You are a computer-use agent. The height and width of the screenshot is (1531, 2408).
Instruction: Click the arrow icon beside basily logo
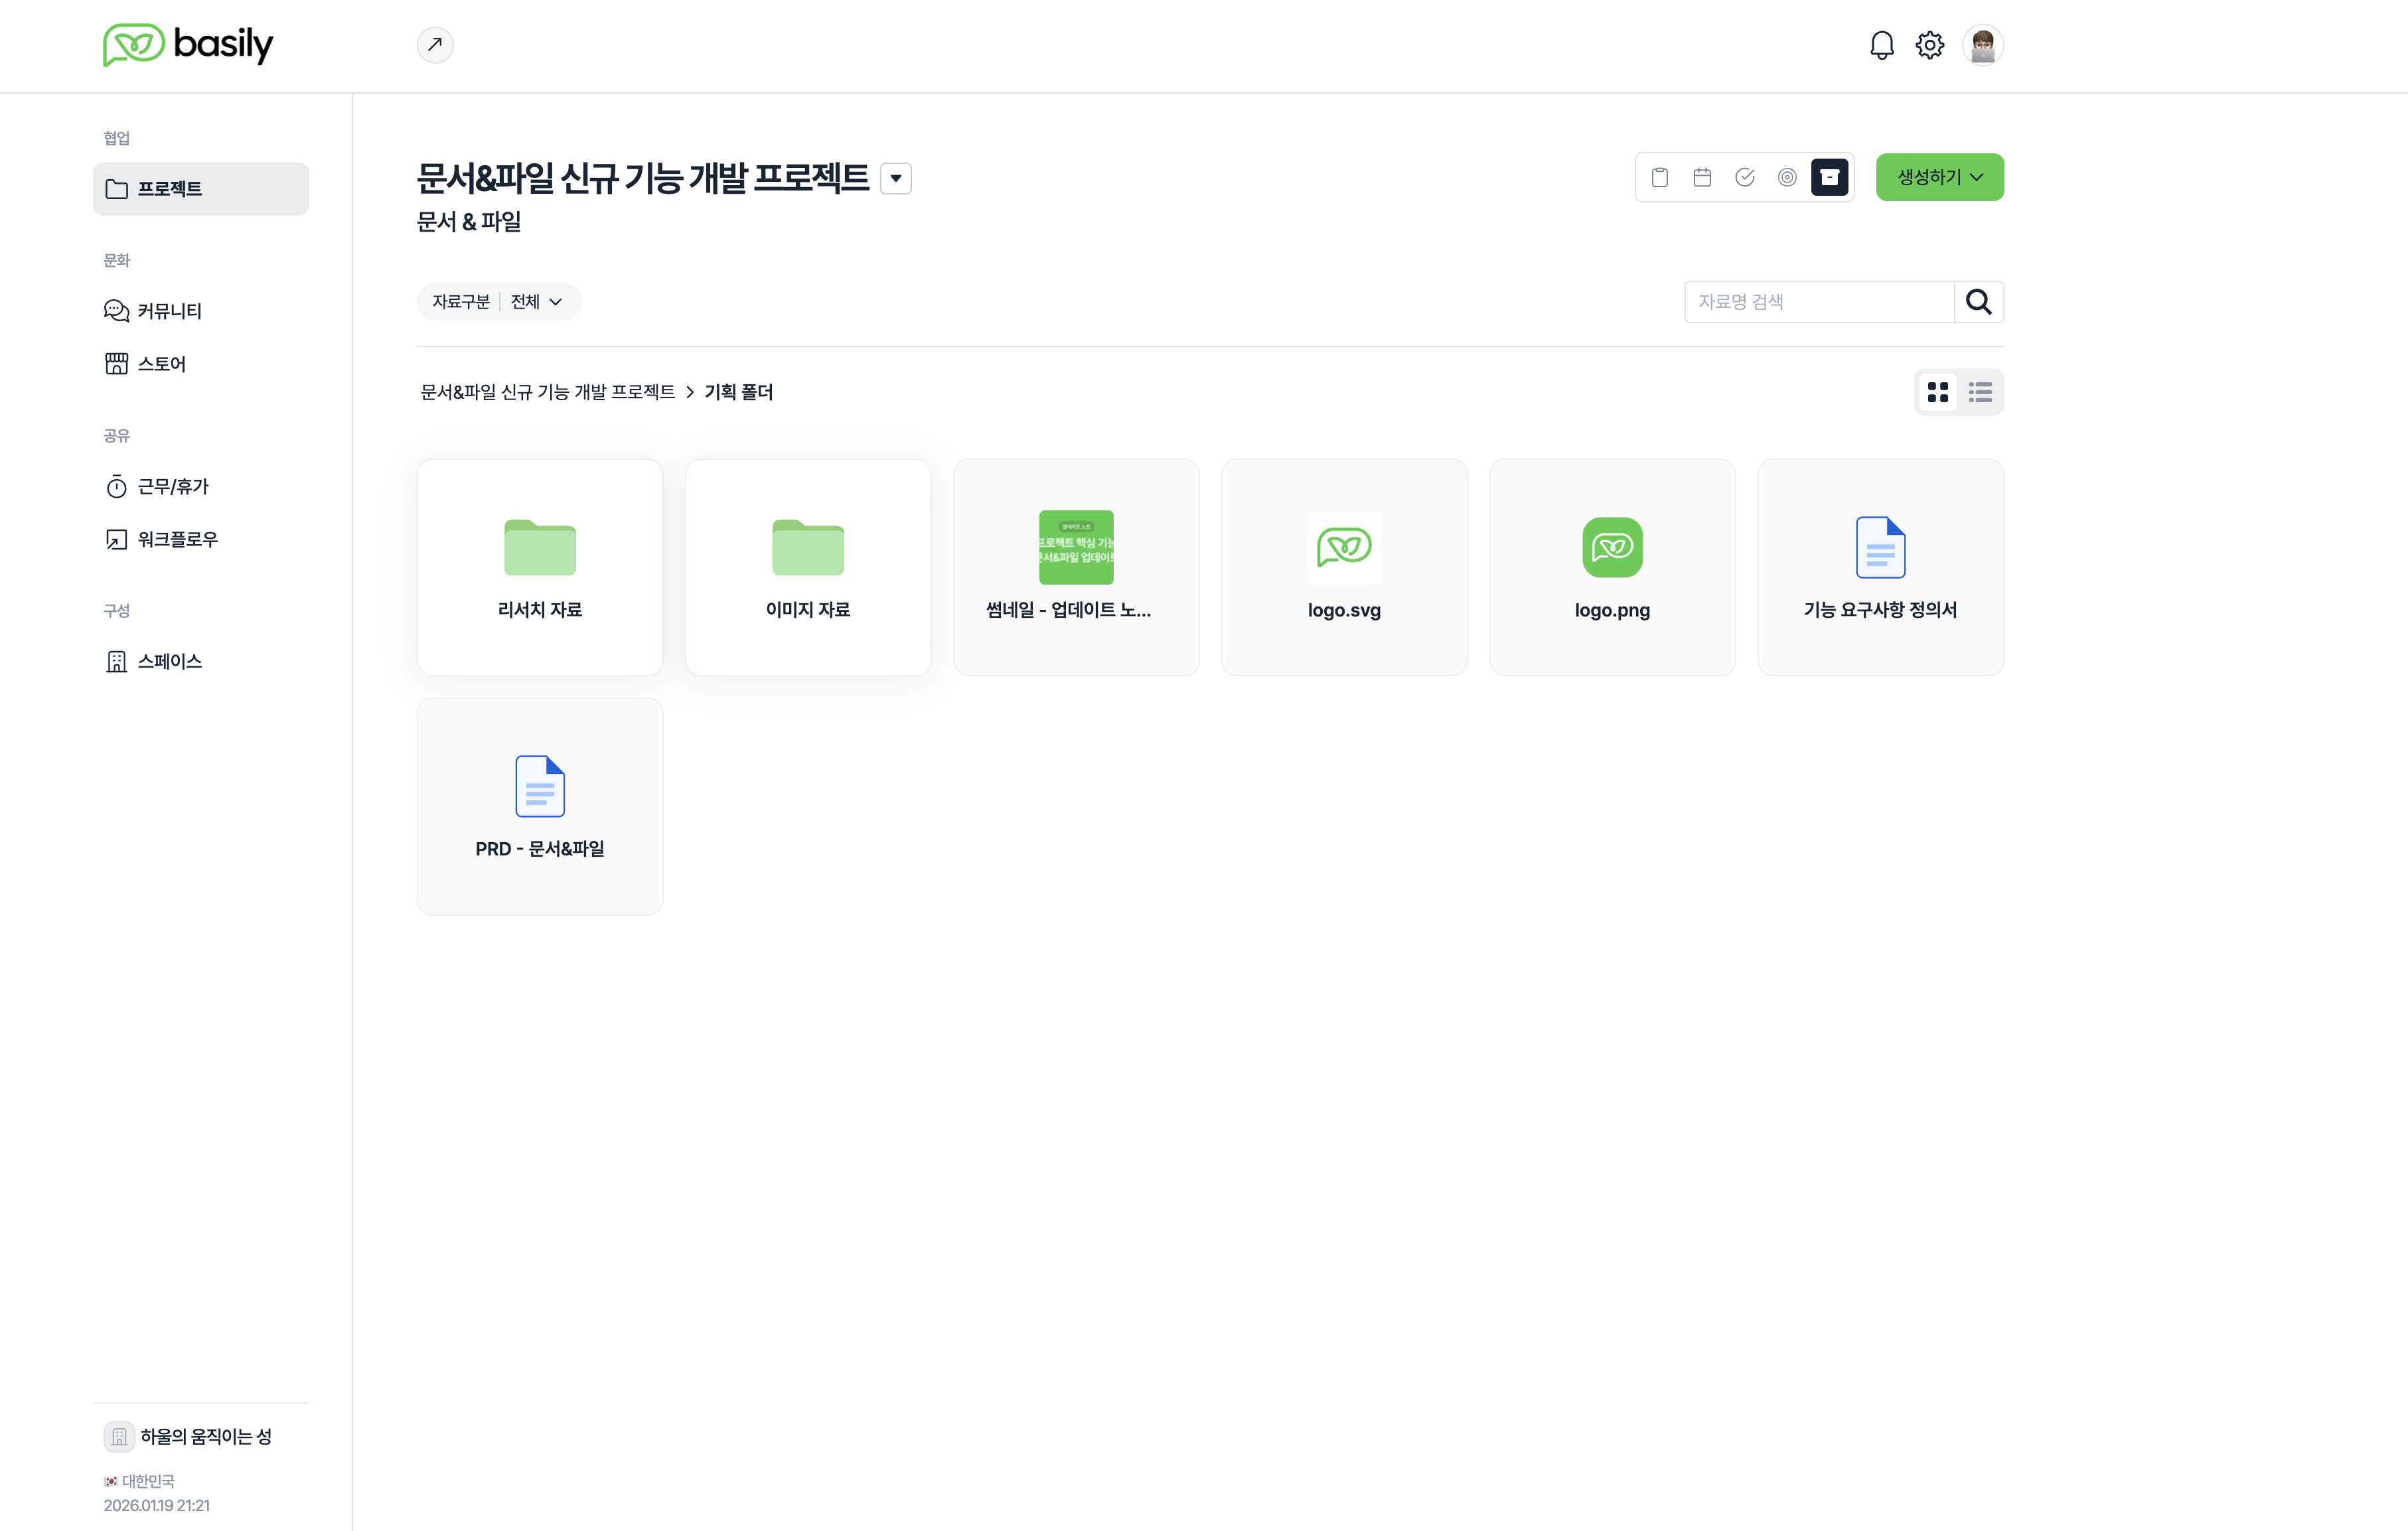(x=435, y=45)
